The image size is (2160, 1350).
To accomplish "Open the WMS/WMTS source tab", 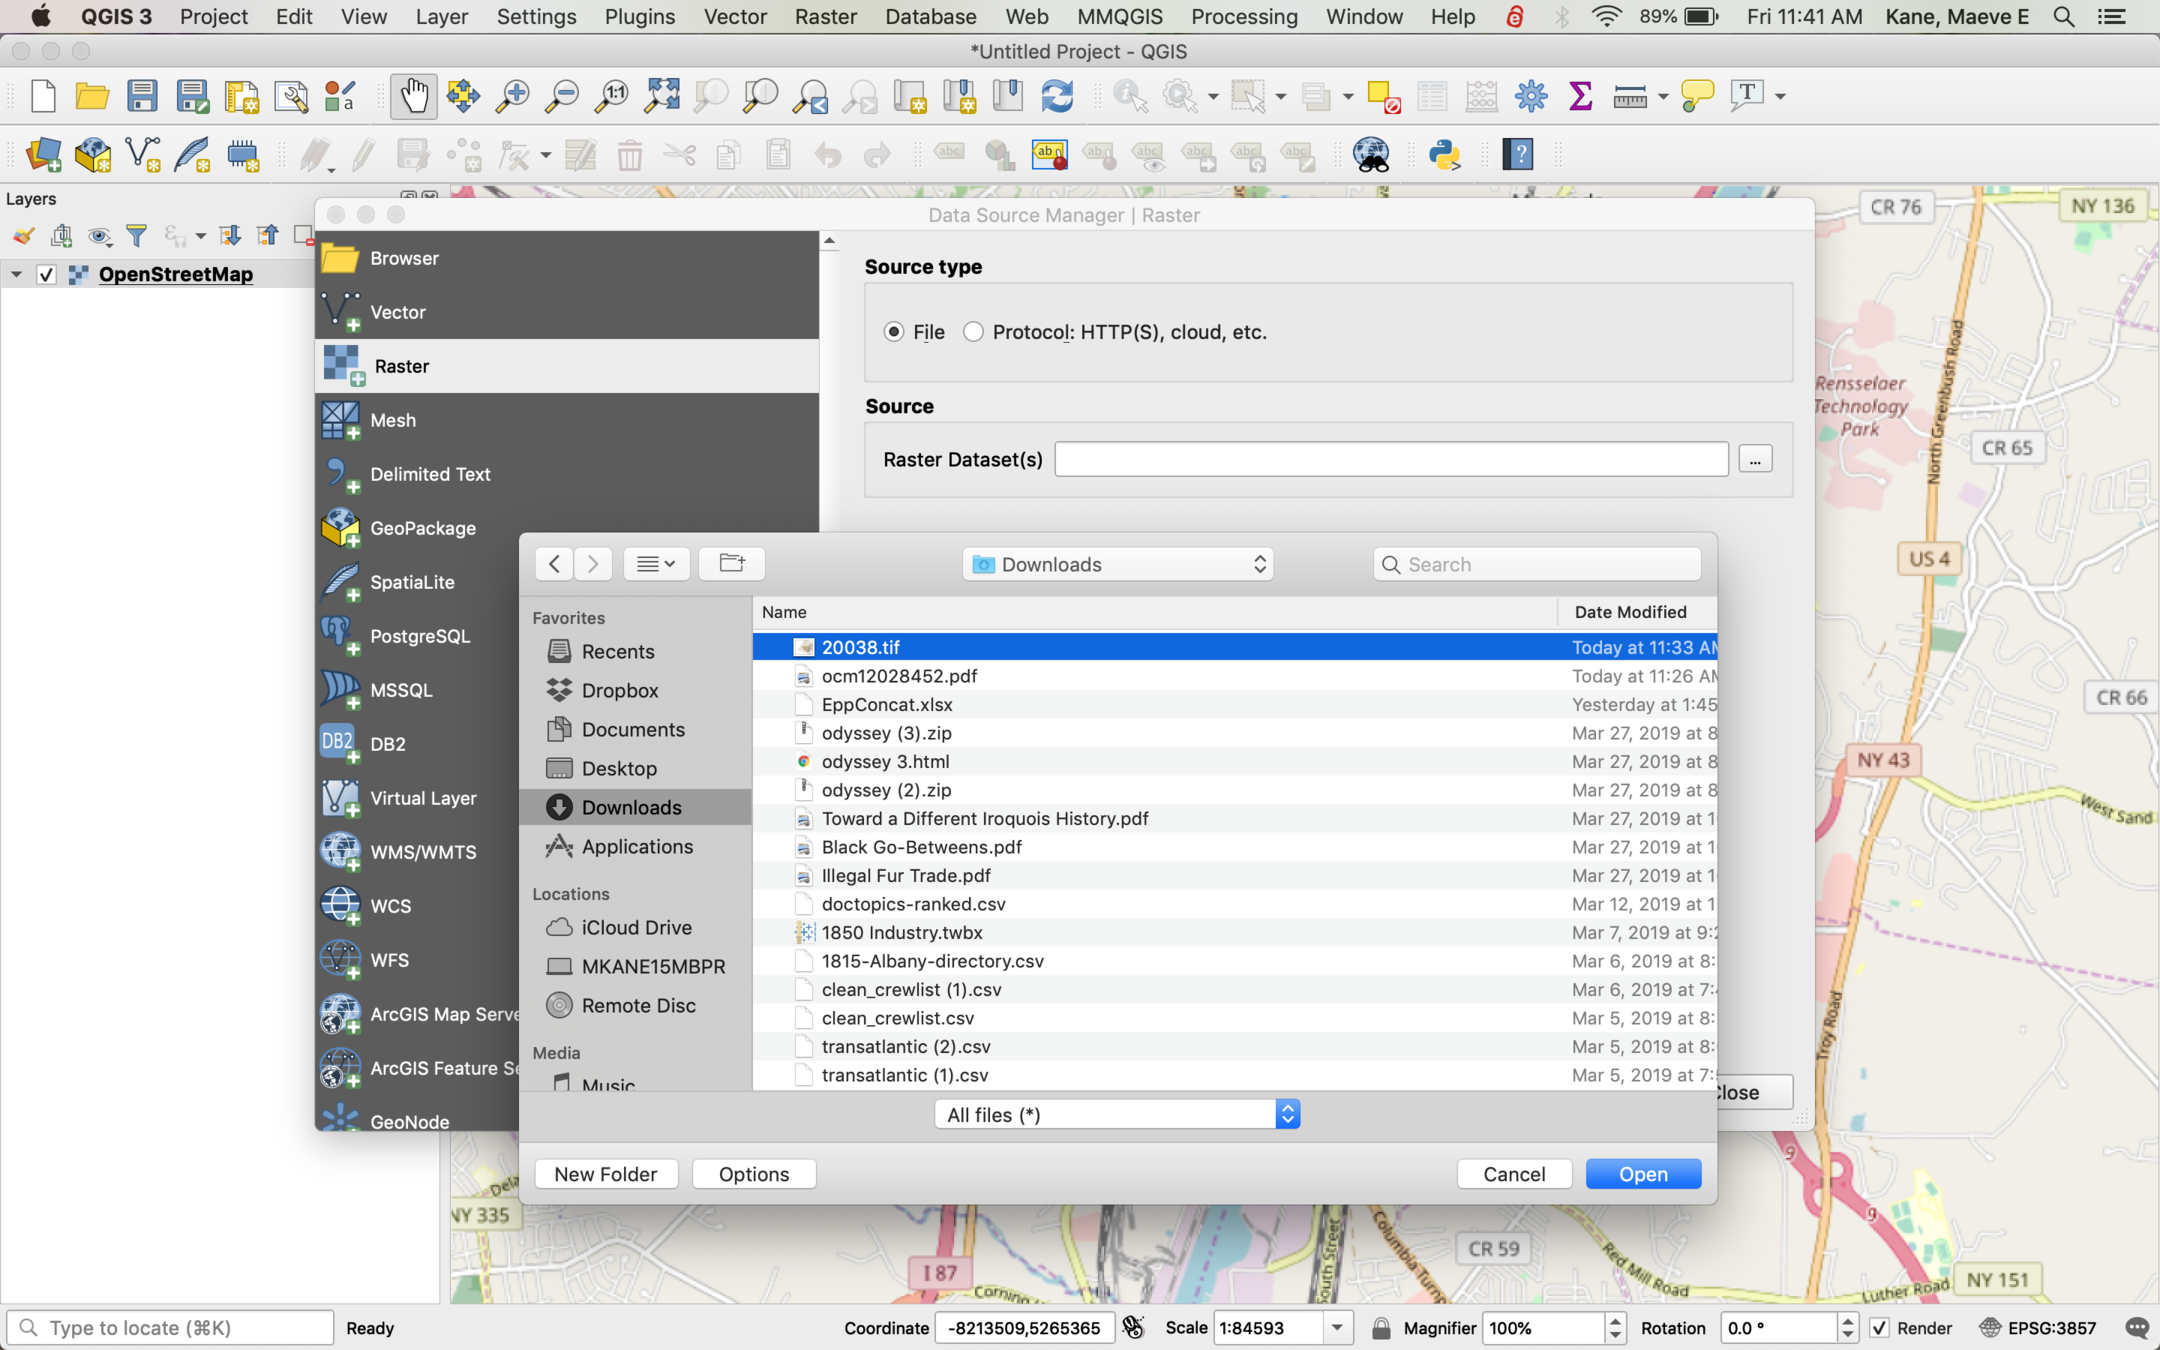I will 422,852.
